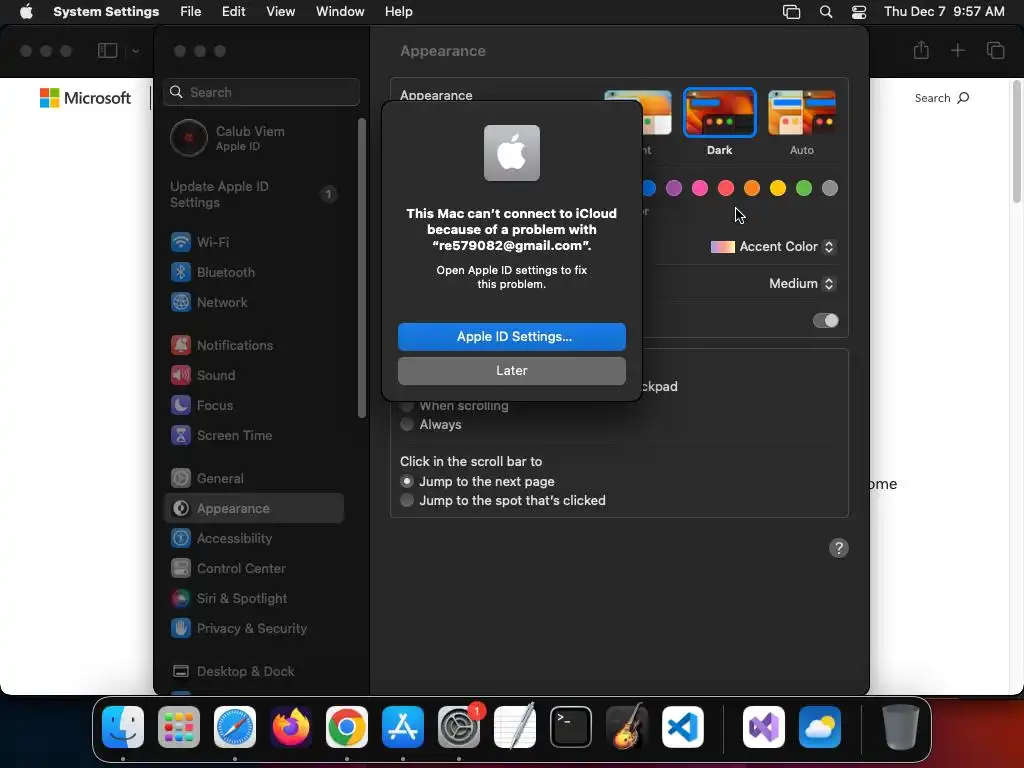Open Notifications settings
The width and height of the screenshot is (1024, 768).
coord(253,345)
